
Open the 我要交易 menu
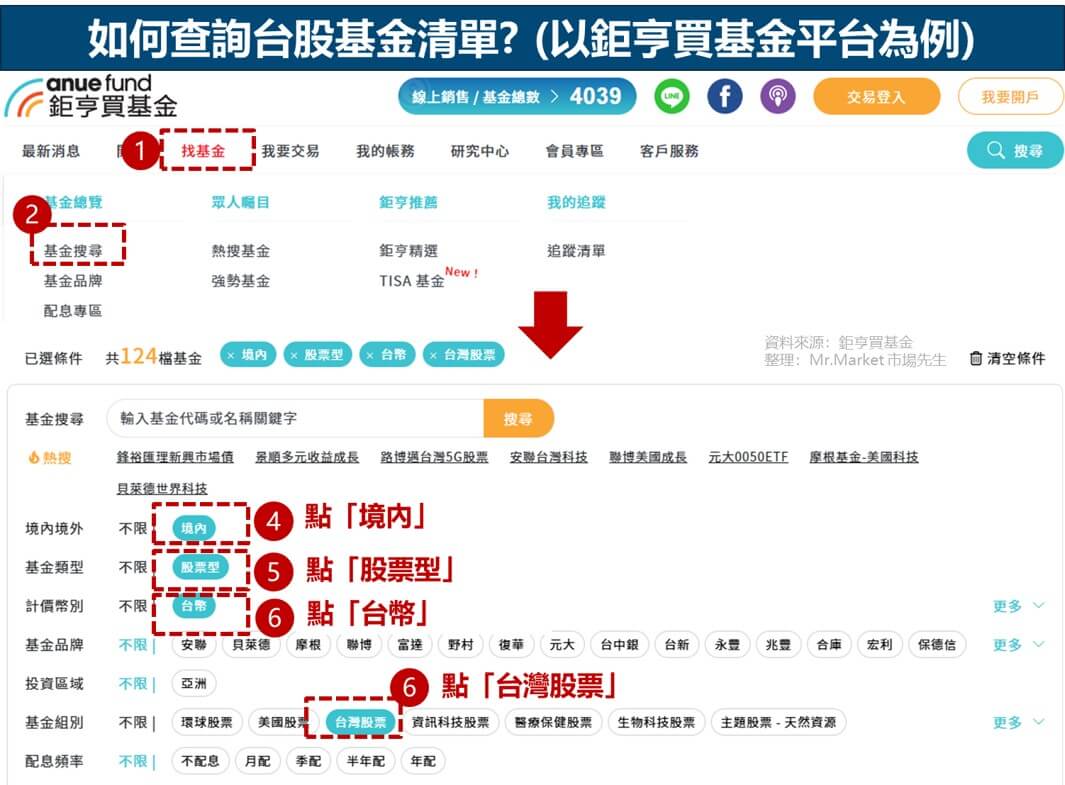[x=291, y=151]
